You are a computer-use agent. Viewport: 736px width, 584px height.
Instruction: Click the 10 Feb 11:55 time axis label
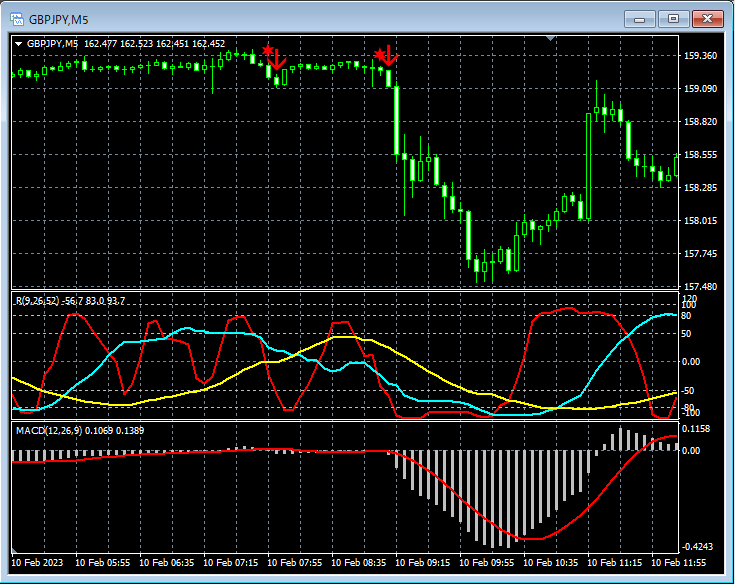click(680, 563)
